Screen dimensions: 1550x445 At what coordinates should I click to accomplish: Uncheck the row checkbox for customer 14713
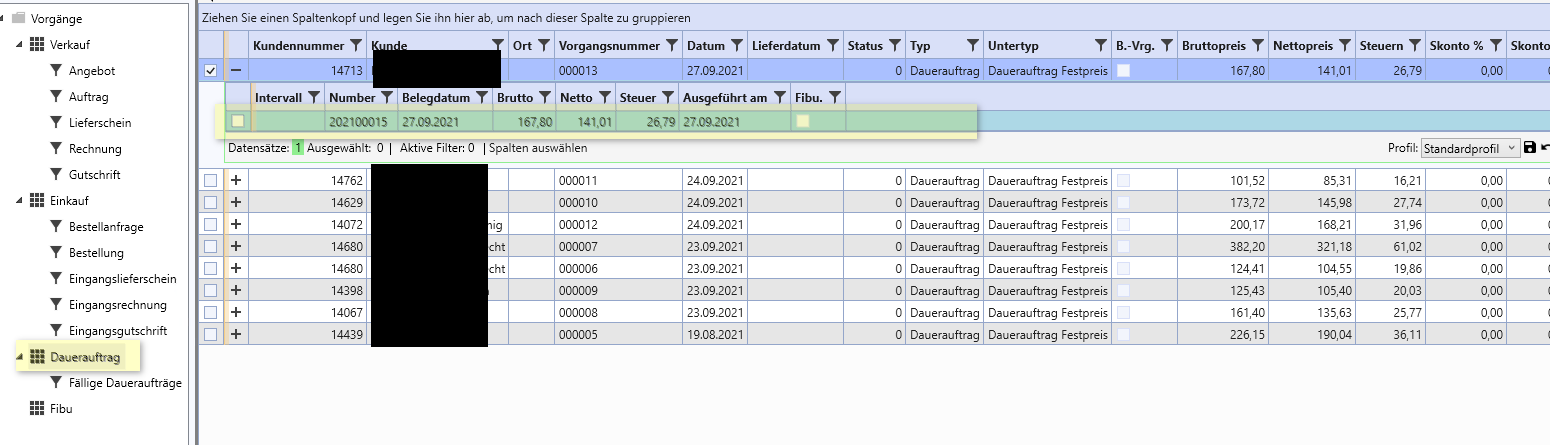click(210, 71)
